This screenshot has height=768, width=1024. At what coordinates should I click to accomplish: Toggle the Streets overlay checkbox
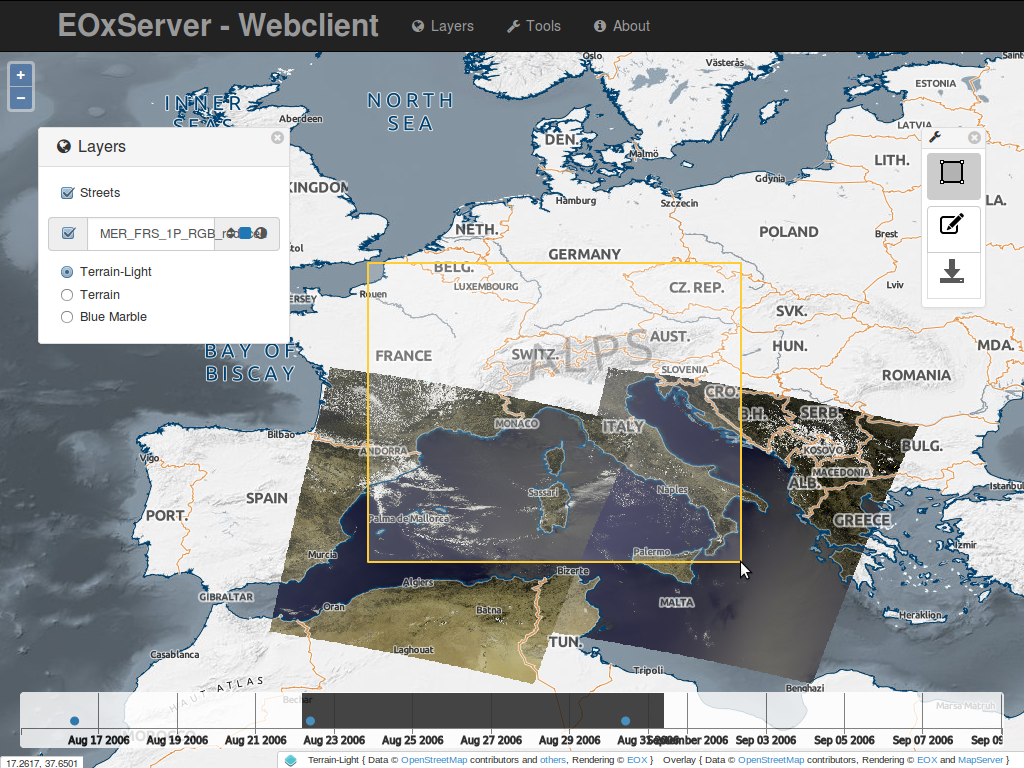pos(67,193)
